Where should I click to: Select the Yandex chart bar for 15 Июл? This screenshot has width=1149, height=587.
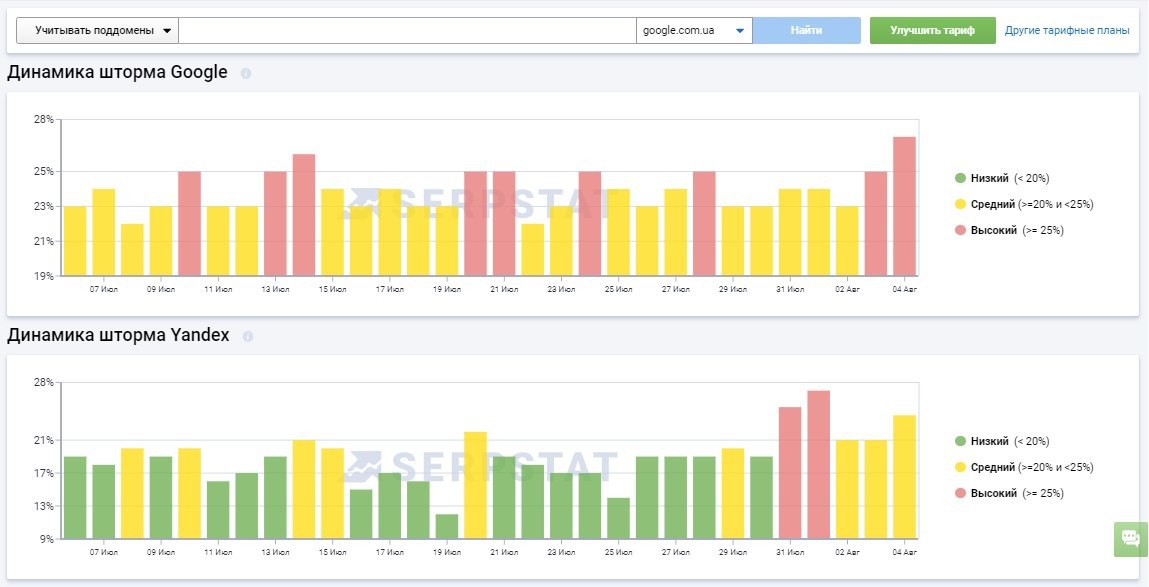333,494
